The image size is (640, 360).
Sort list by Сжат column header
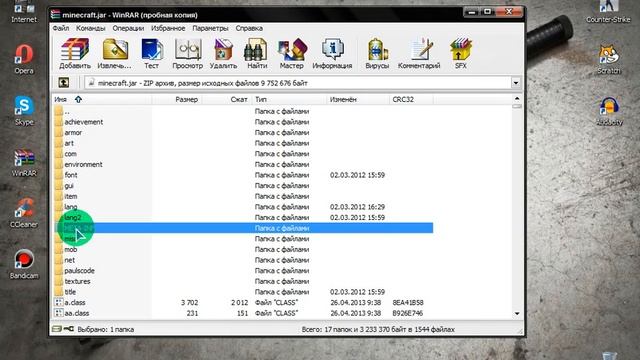(227, 99)
